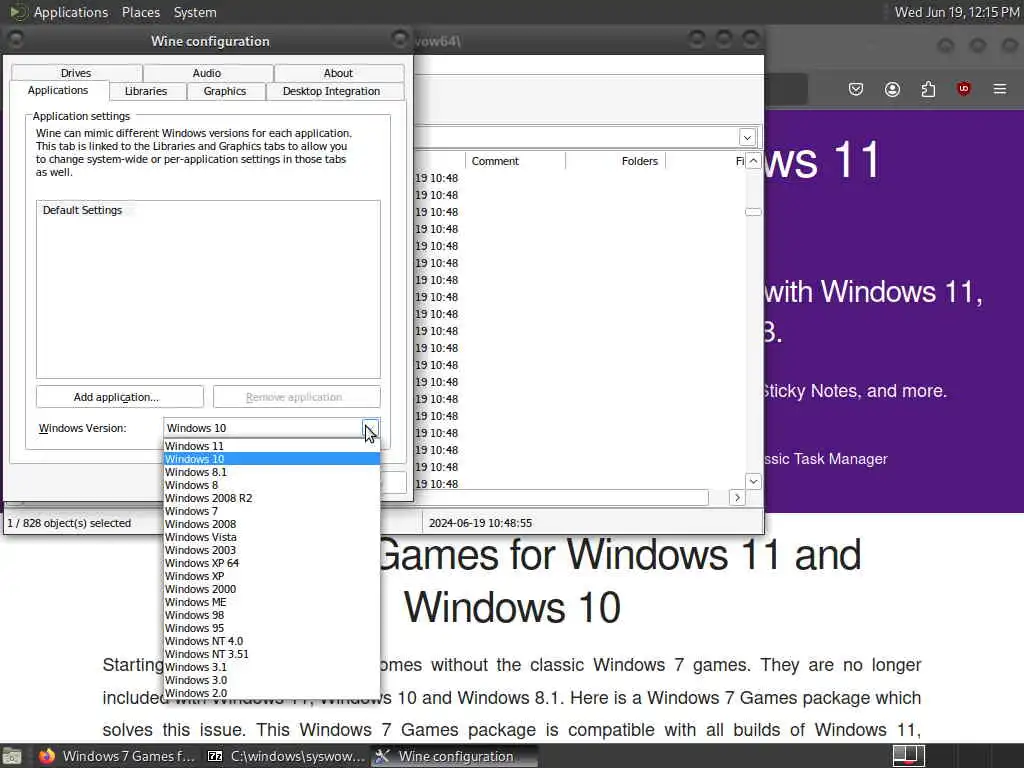Choose Windows 2003 option

click(x=271, y=550)
